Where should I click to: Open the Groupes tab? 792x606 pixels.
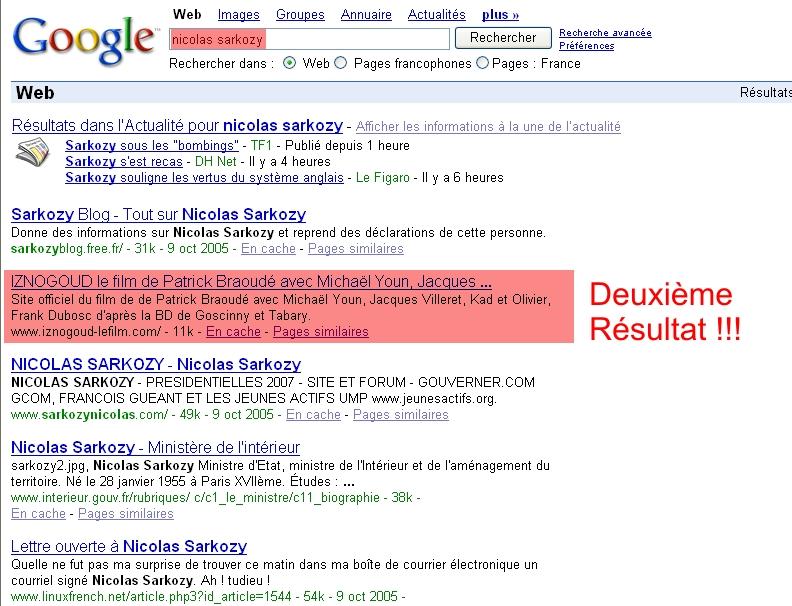point(300,15)
